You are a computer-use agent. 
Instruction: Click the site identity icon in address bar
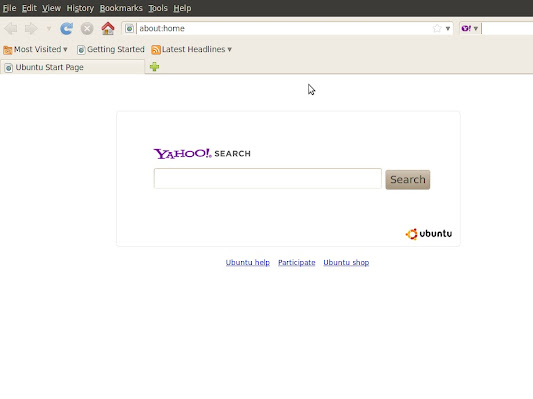coord(129,29)
